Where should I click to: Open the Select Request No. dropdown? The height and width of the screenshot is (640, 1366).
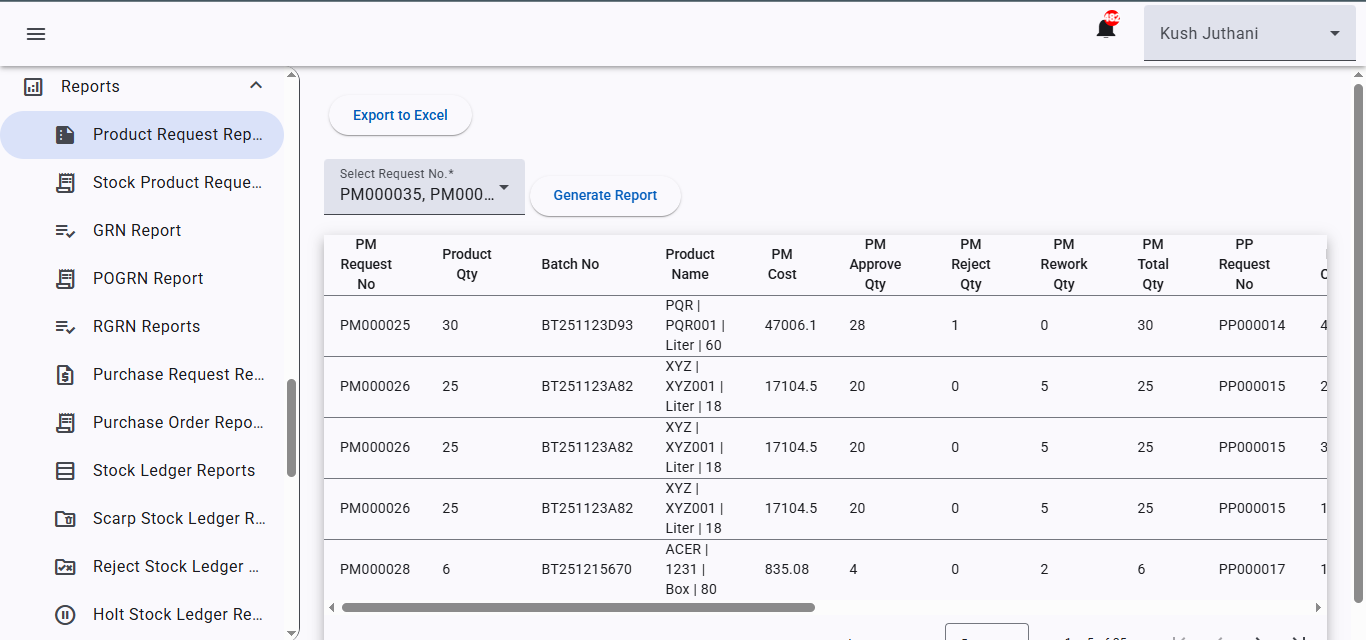[x=424, y=187]
